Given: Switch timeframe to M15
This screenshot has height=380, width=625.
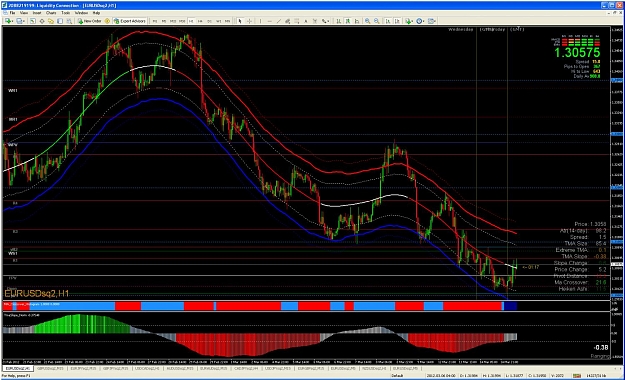Looking at the screenshot, I should (x=173, y=21).
